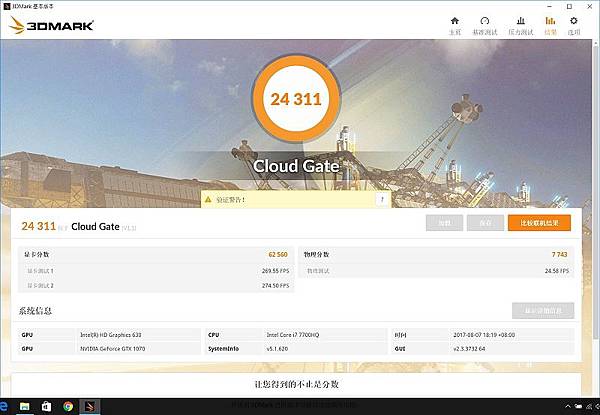Click the 3DMark logo
This screenshot has width=600, height=415.
click(x=51, y=26)
